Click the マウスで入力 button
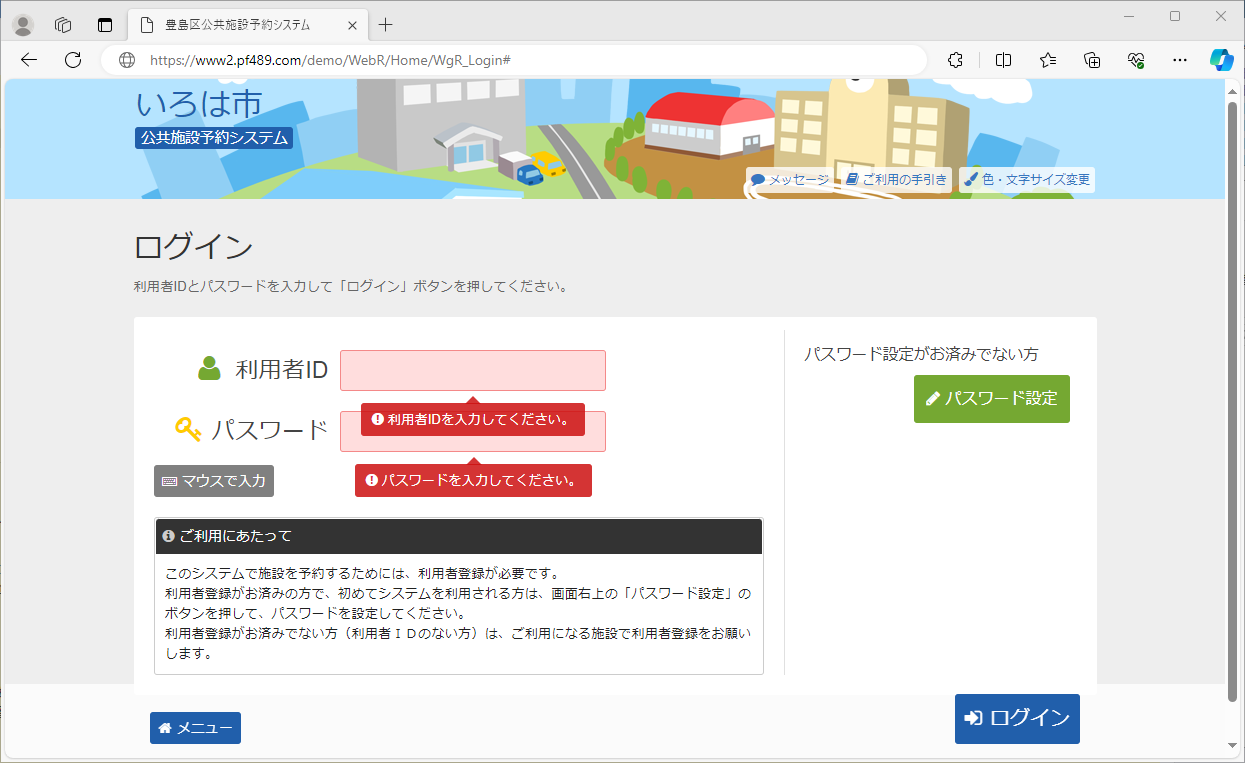This screenshot has width=1245, height=763. click(214, 481)
